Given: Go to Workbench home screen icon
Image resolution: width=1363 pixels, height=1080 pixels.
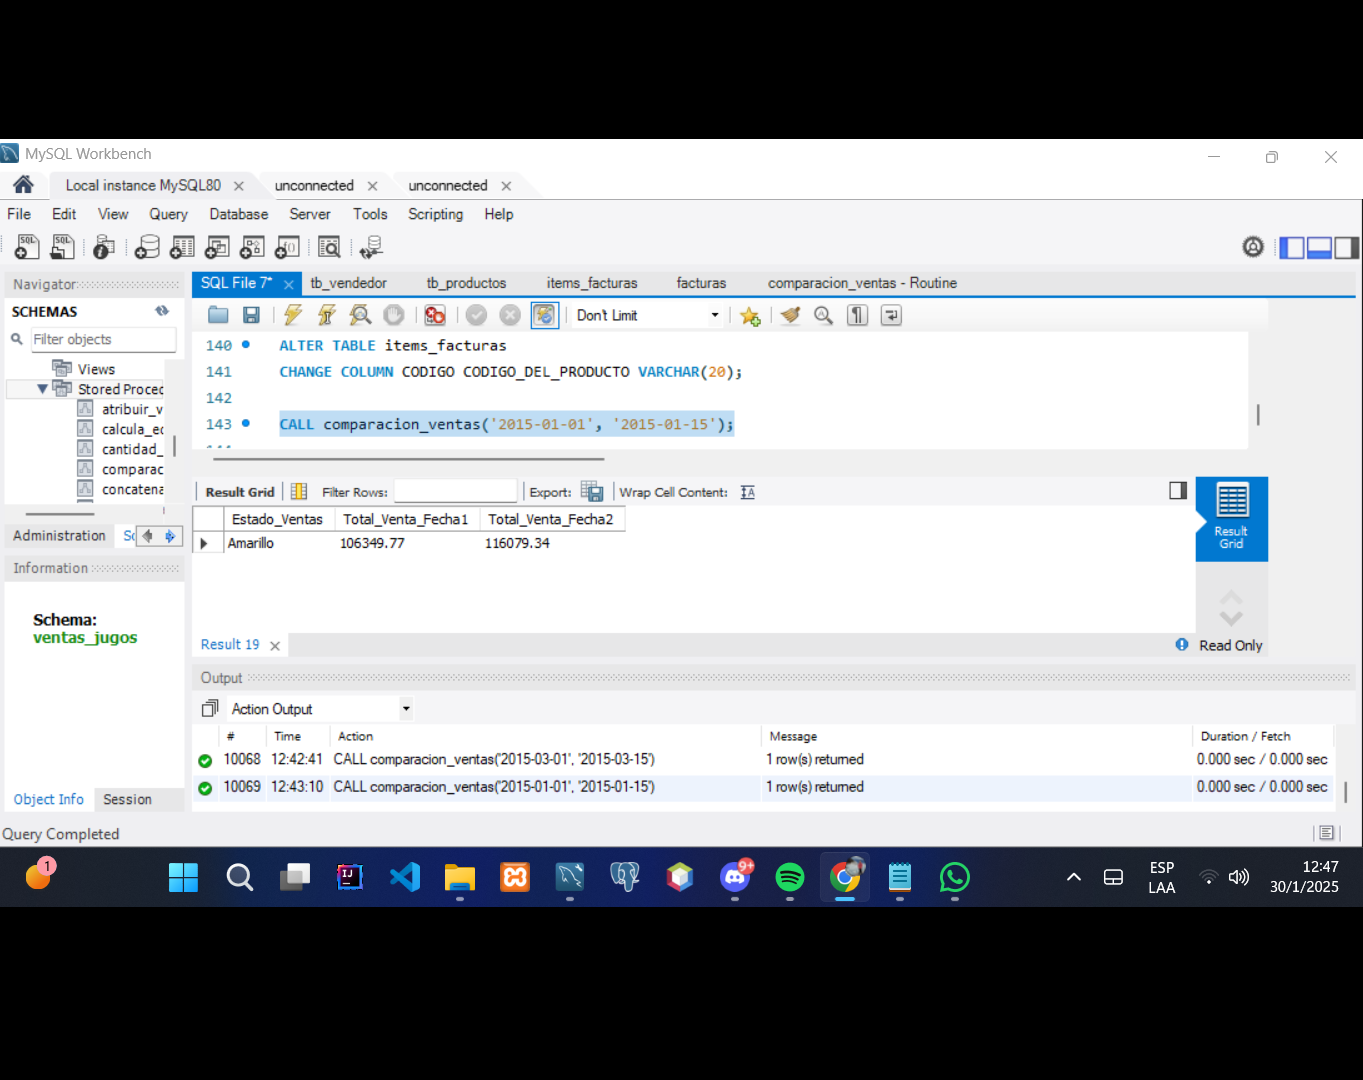Looking at the screenshot, I should click(23, 184).
